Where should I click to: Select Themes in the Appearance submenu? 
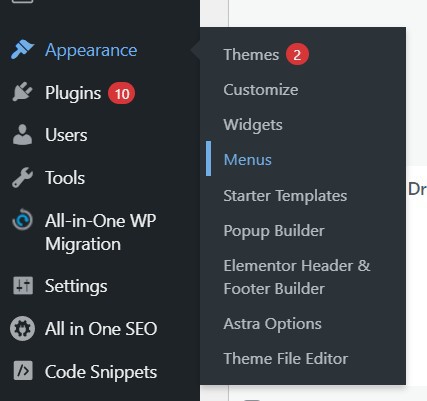251,55
